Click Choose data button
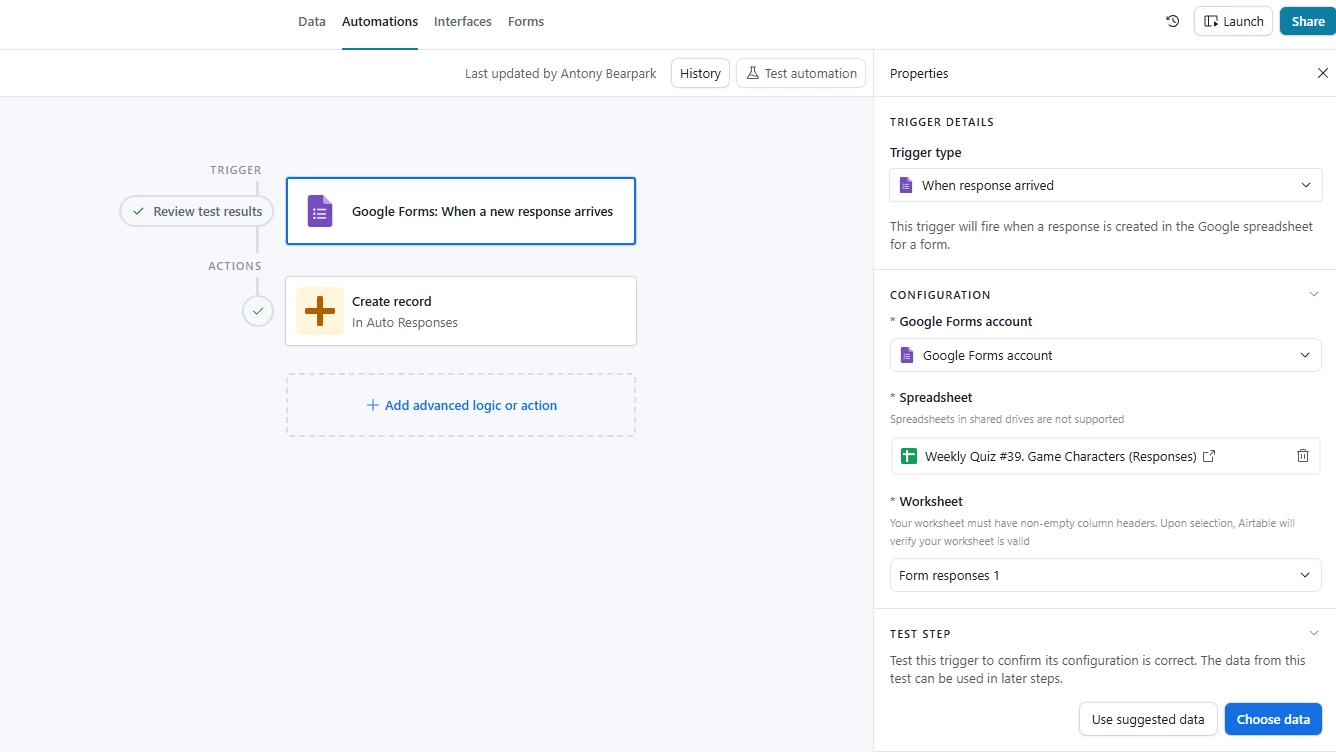This screenshot has width=1336, height=752. click(1273, 719)
